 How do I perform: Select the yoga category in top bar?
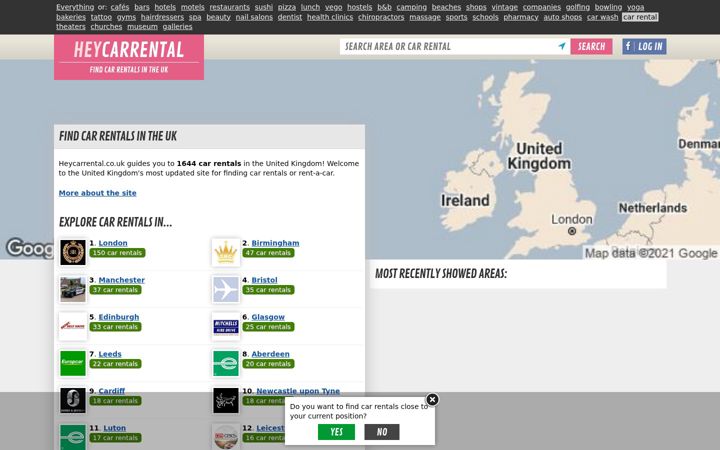point(636,7)
